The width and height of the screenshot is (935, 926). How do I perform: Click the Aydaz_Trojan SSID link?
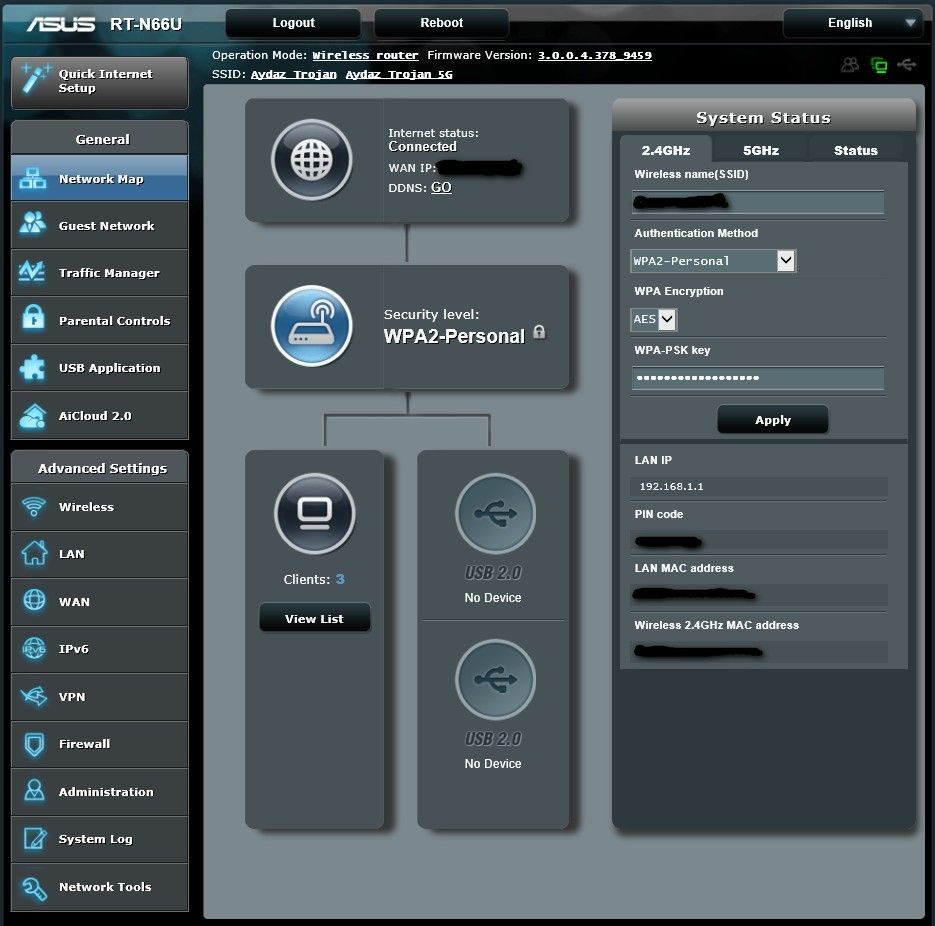[293, 75]
